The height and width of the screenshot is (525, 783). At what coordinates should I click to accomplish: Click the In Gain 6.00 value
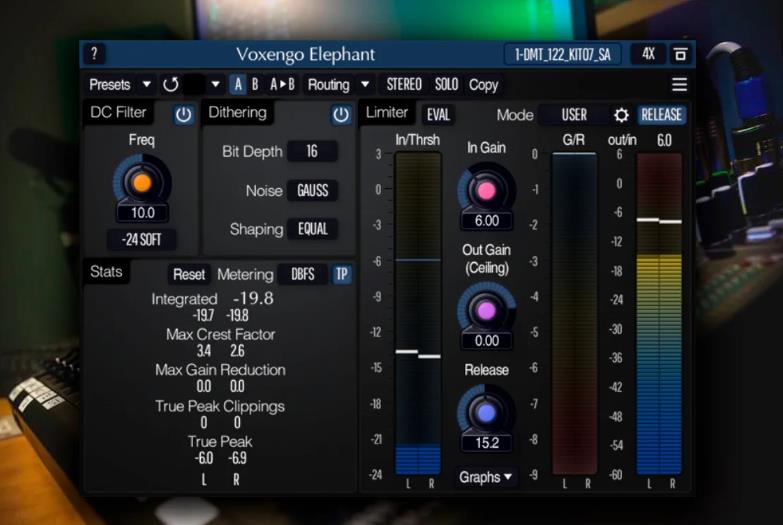tap(486, 221)
